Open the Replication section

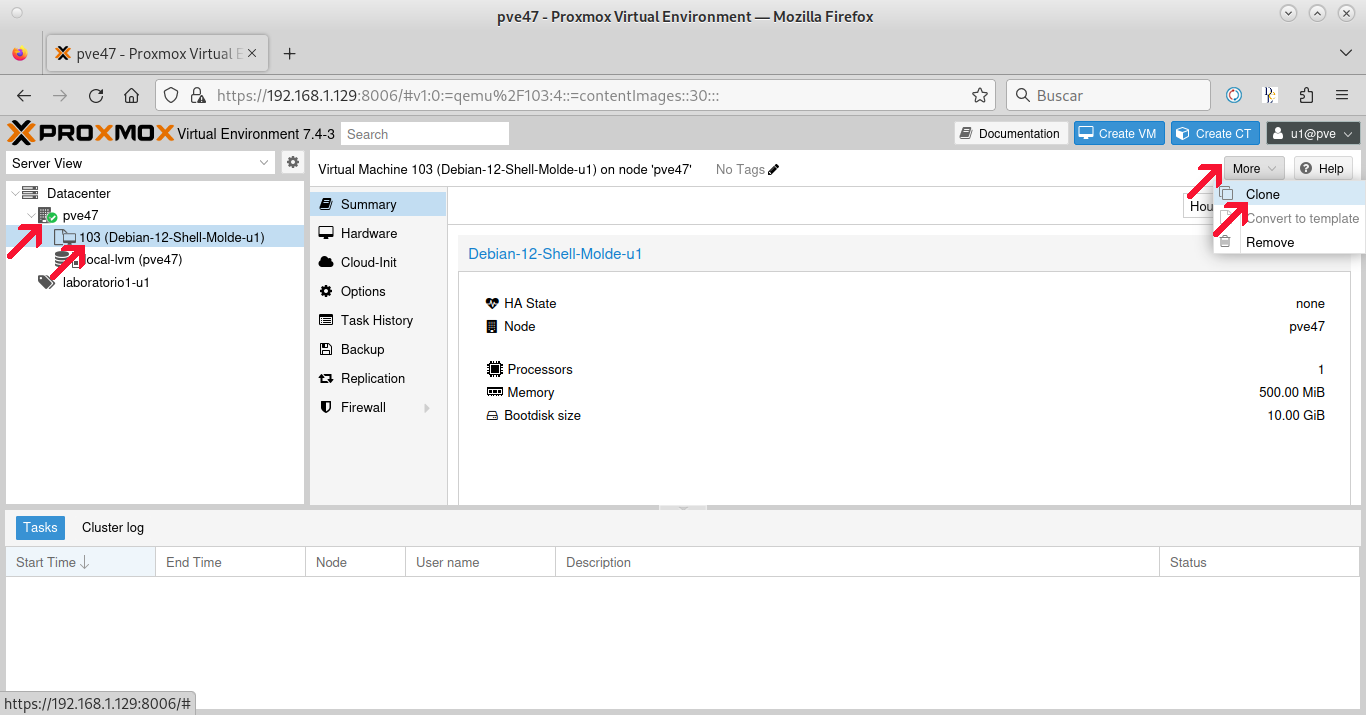(378, 378)
